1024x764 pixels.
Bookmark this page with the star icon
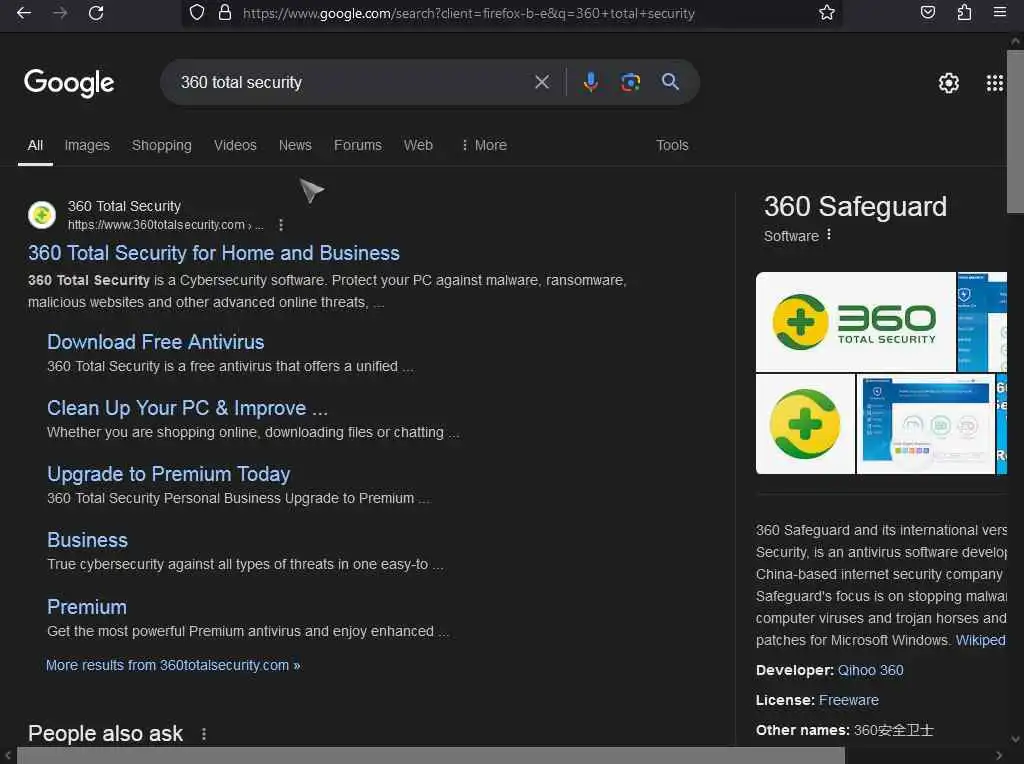[x=827, y=13]
